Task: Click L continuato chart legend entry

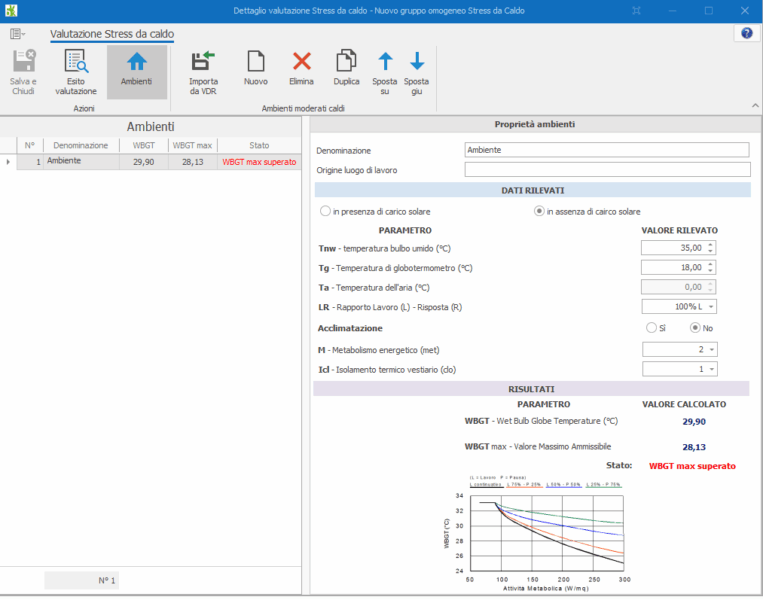Action: [x=486, y=485]
